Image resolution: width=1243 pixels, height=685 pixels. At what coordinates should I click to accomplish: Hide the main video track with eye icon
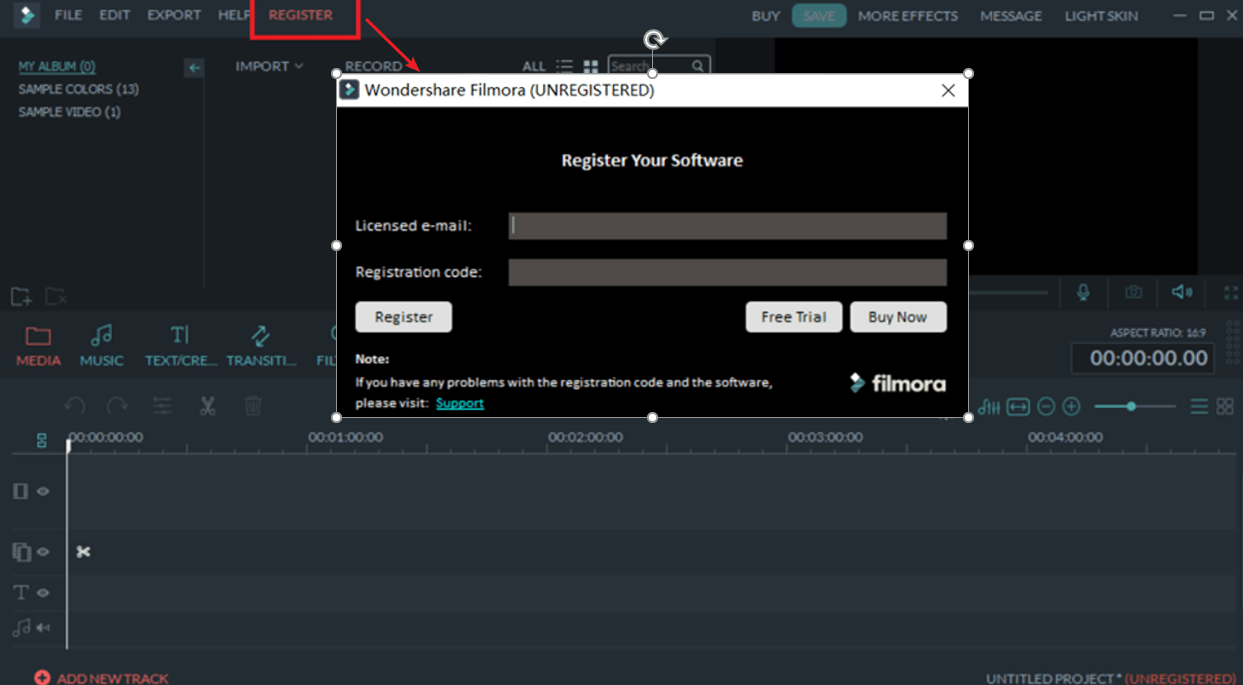pos(43,491)
